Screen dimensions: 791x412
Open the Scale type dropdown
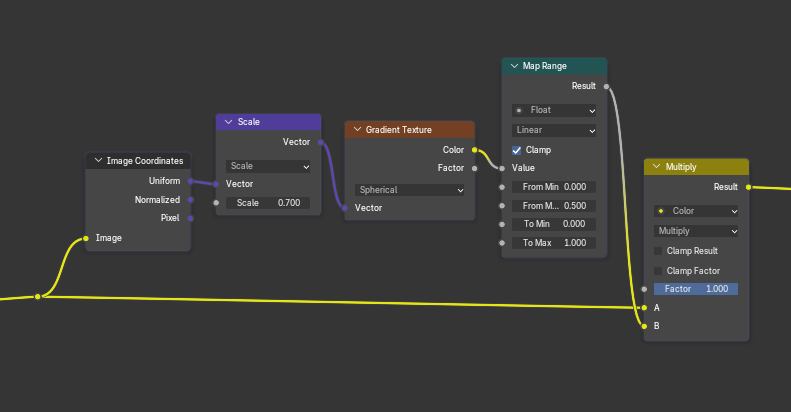(x=268, y=166)
